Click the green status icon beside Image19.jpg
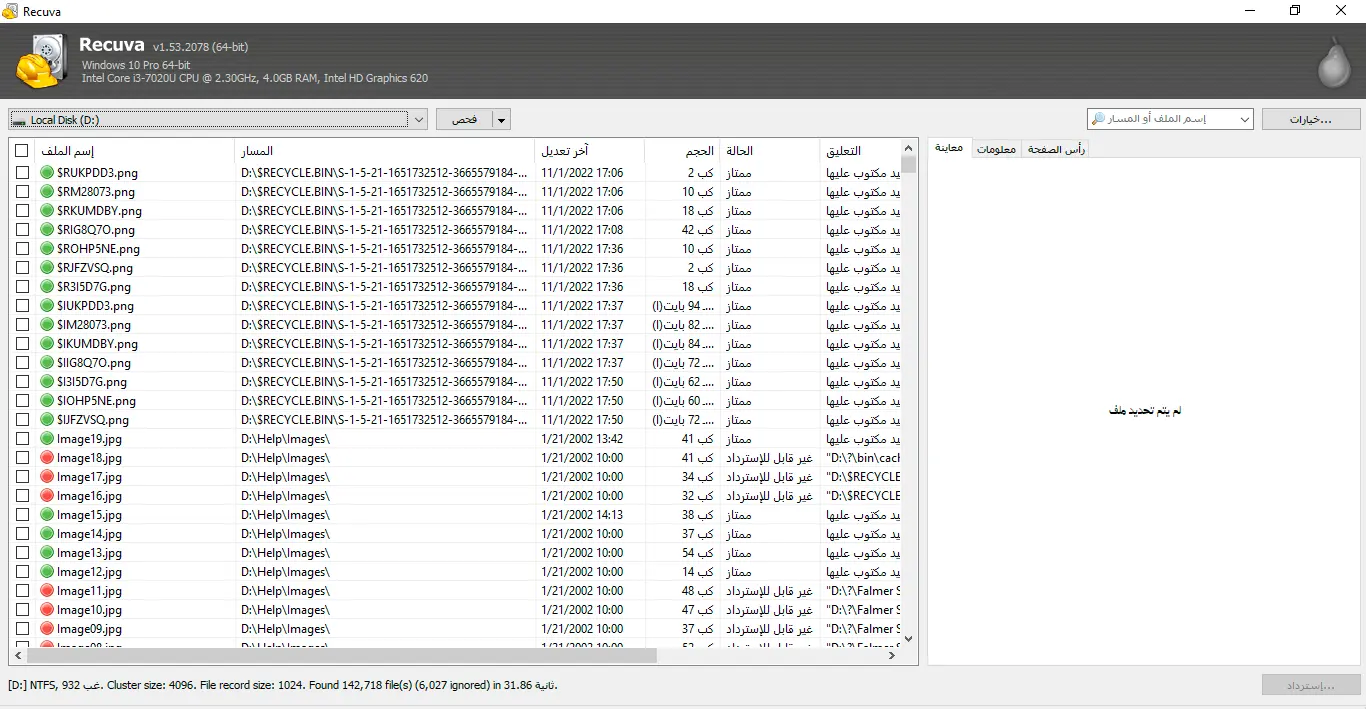Viewport: 1366px width, 709px height. point(47,439)
